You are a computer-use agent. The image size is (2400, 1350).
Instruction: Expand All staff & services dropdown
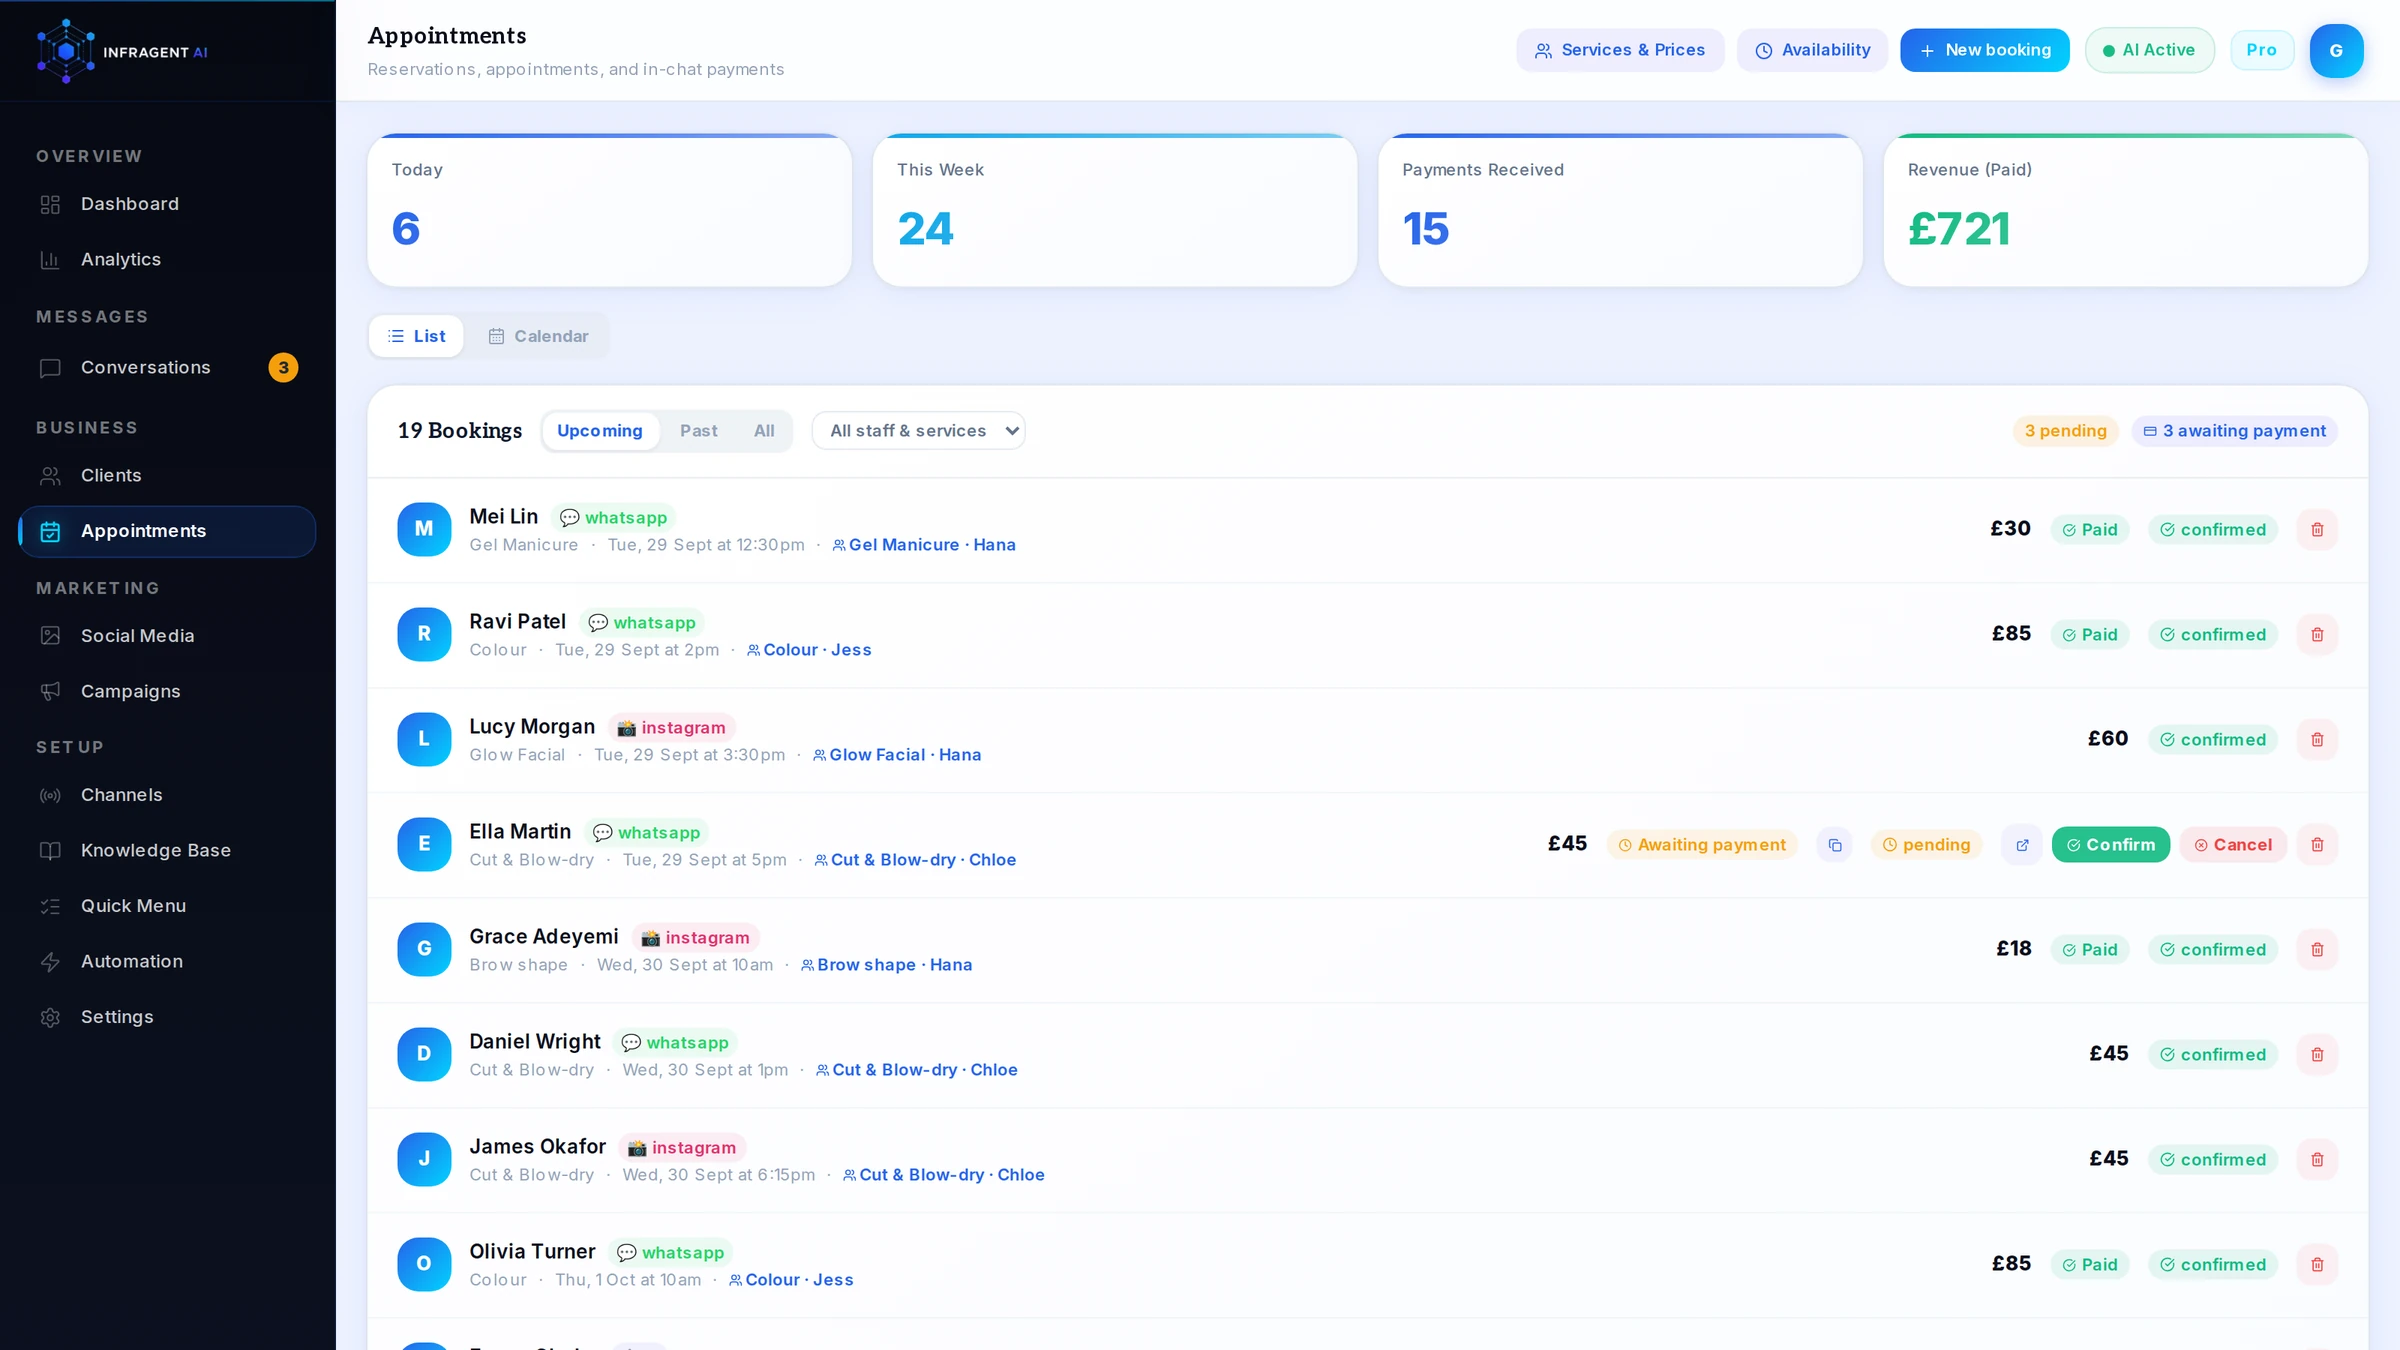point(919,431)
